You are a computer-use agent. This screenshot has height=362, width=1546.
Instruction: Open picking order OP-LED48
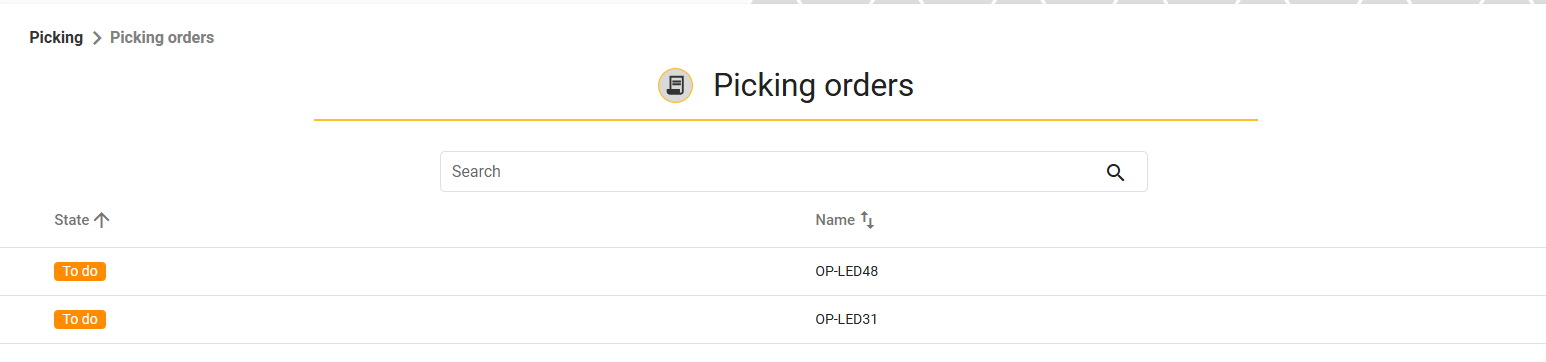tap(847, 271)
